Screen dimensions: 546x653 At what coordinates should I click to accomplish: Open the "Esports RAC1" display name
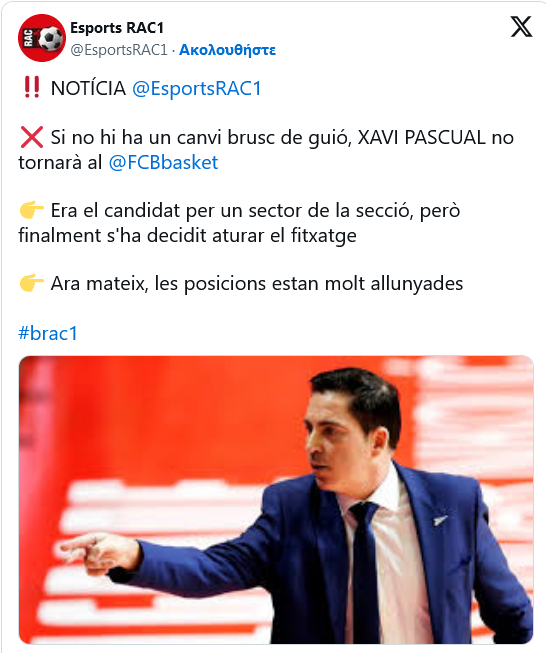(x=117, y=28)
